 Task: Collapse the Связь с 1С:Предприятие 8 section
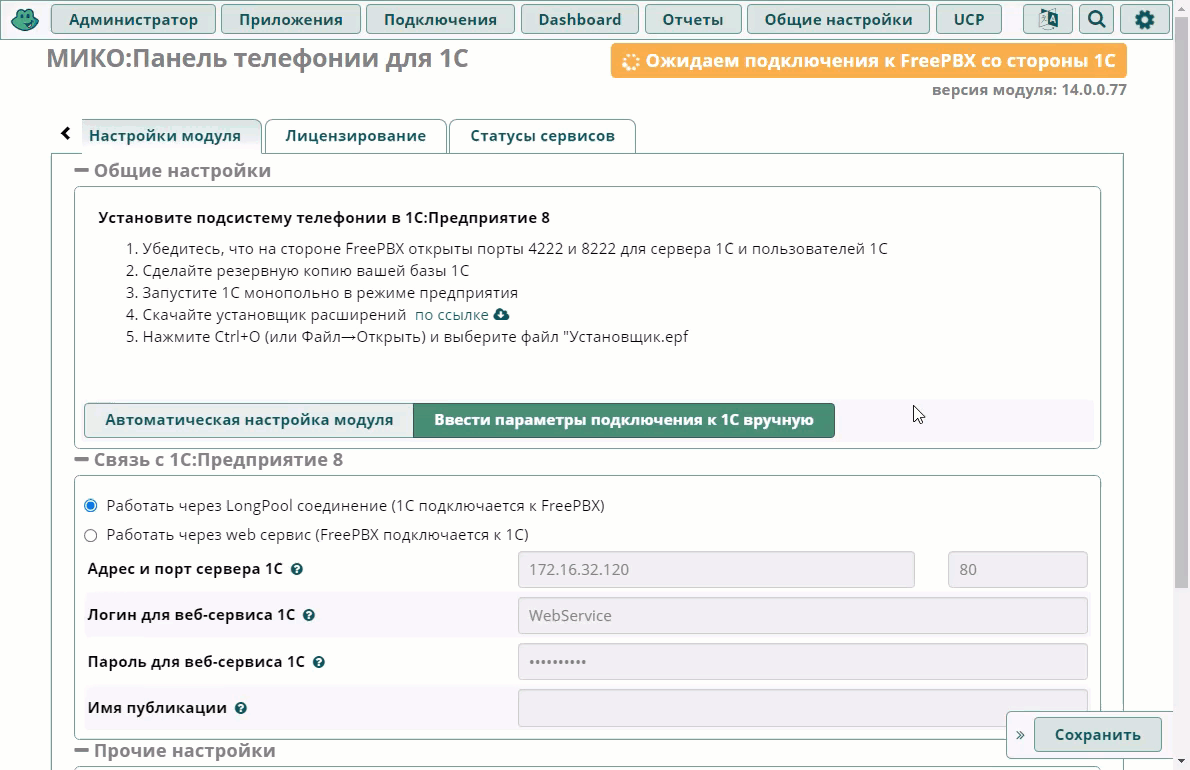(x=83, y=460)
